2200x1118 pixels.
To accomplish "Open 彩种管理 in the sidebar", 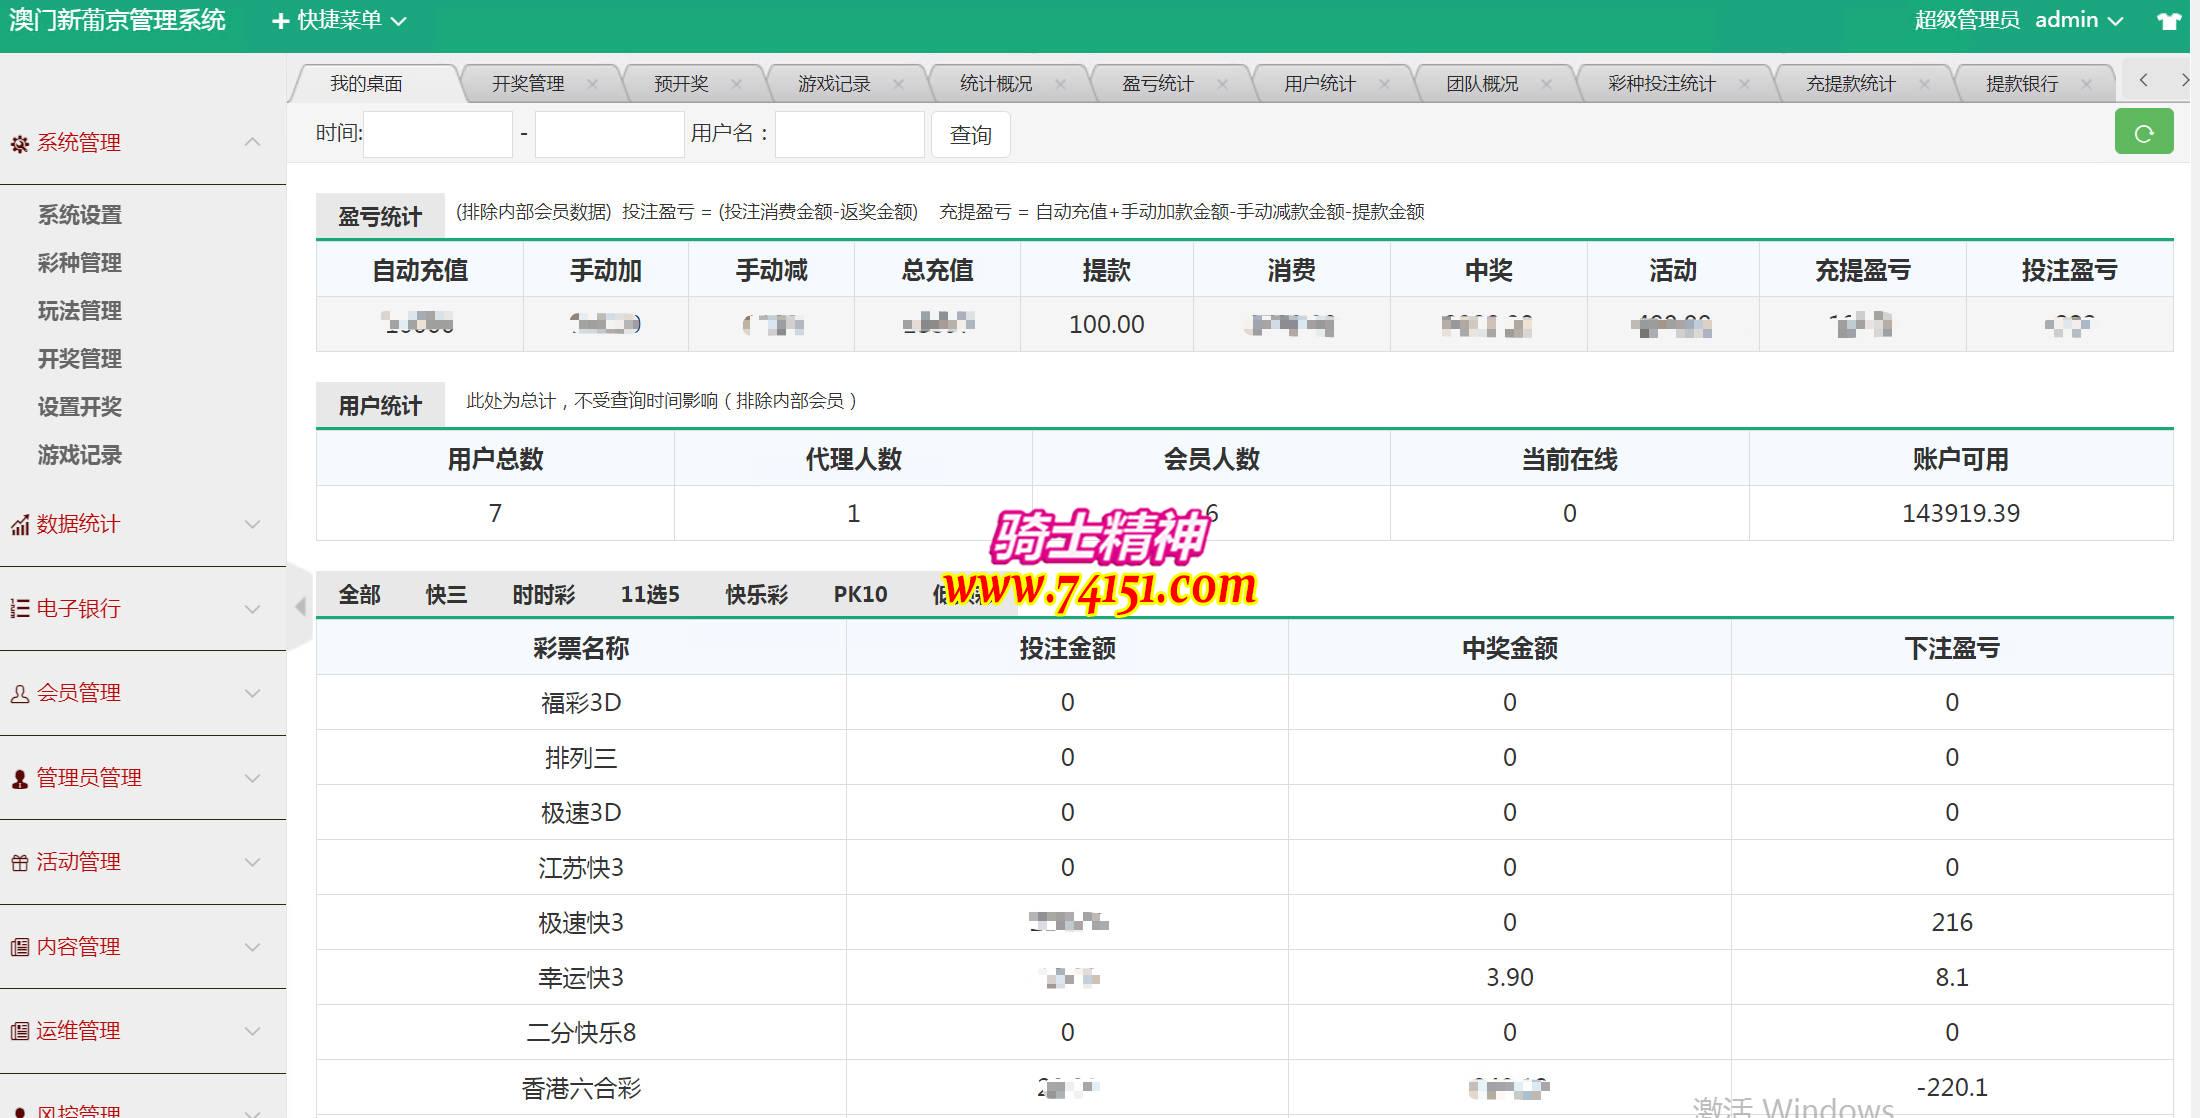I will (x=80, y=263).
